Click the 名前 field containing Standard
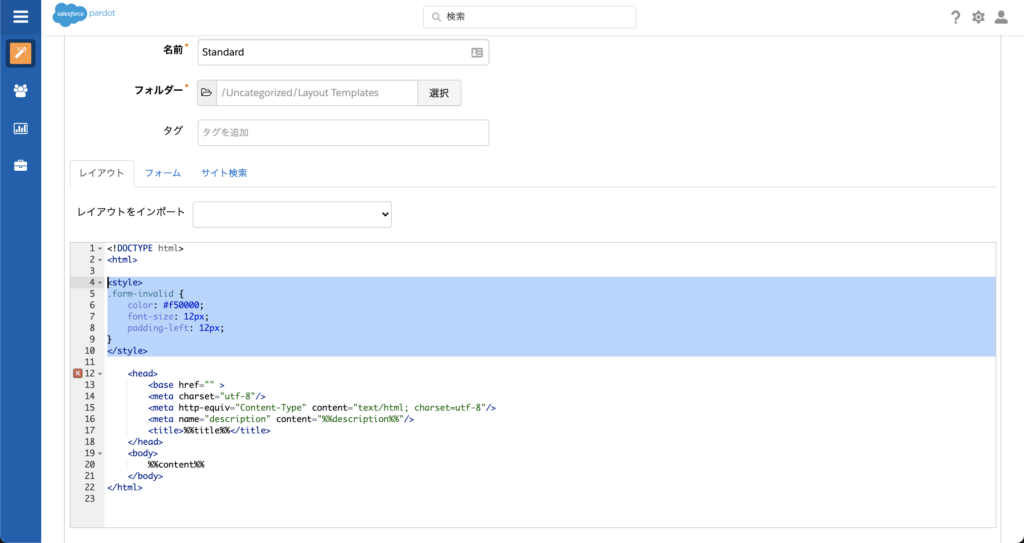Image resolution: width=1024 pixels, height=543 pixels. coord(332,52)
